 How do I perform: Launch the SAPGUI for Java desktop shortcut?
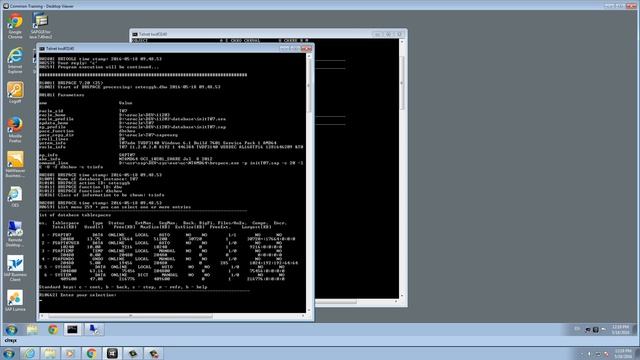coord(40,25)
